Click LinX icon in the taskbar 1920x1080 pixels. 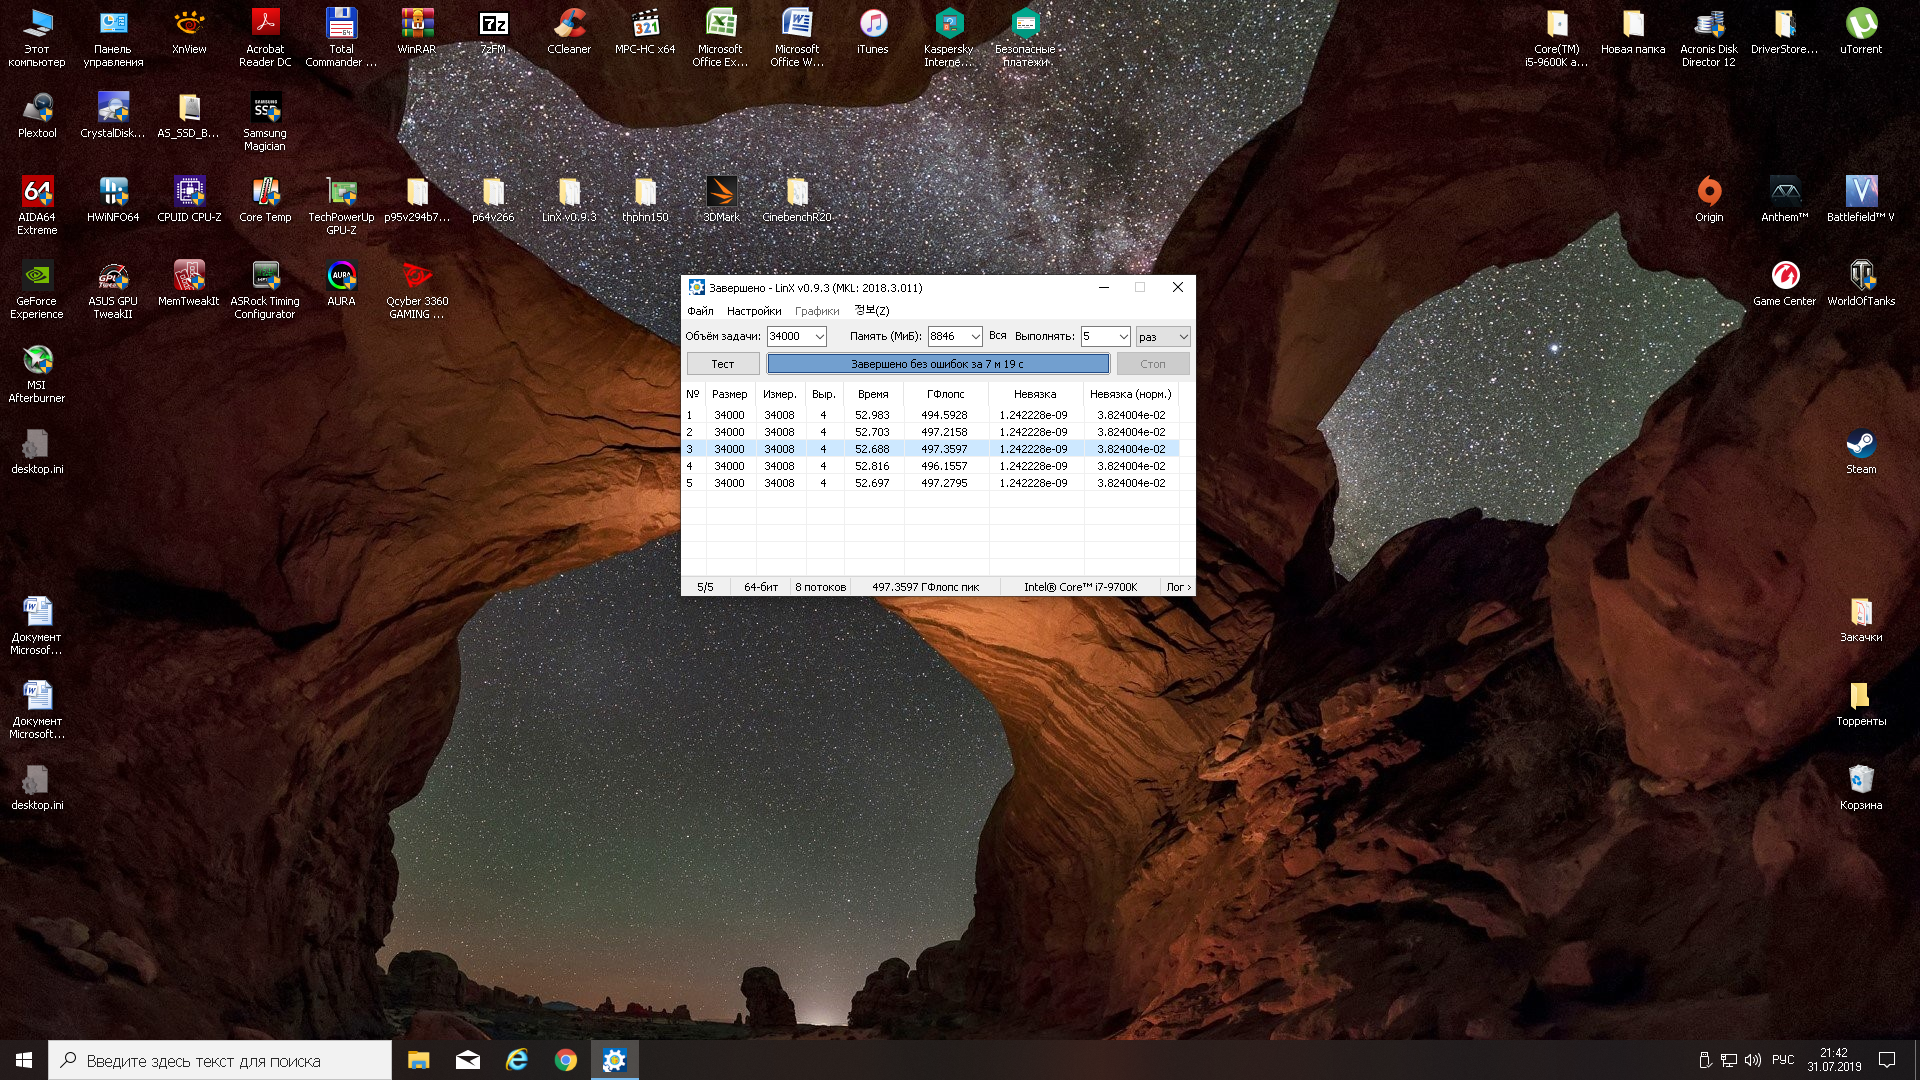[x=614, y=1060]
